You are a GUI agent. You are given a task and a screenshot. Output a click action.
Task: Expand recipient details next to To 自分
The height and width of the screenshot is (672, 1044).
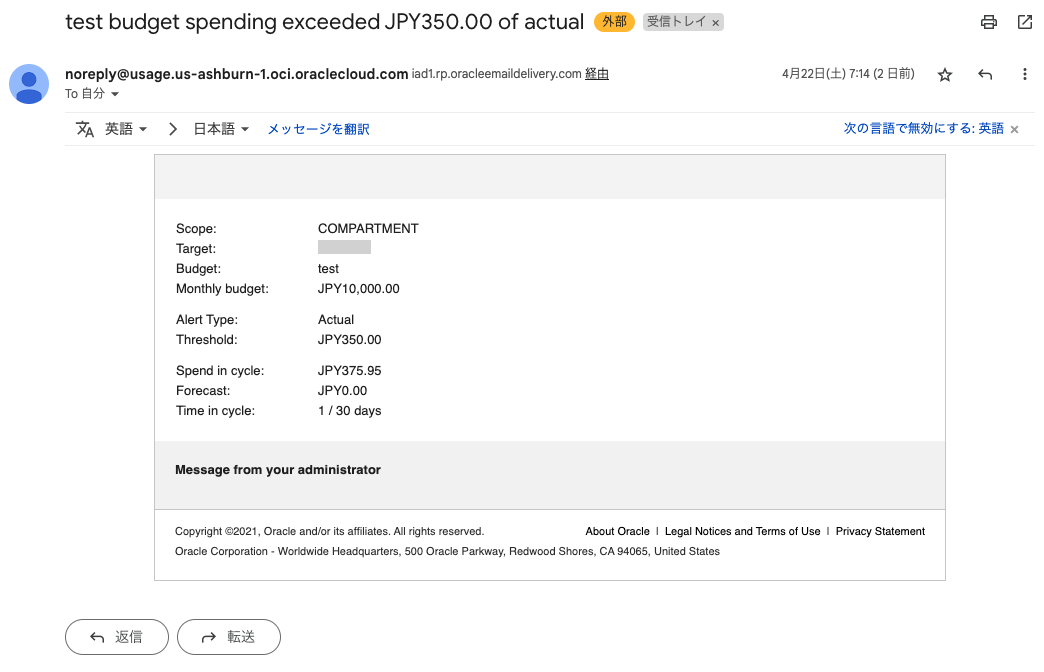pyautogui.click(x=115, y=94)
